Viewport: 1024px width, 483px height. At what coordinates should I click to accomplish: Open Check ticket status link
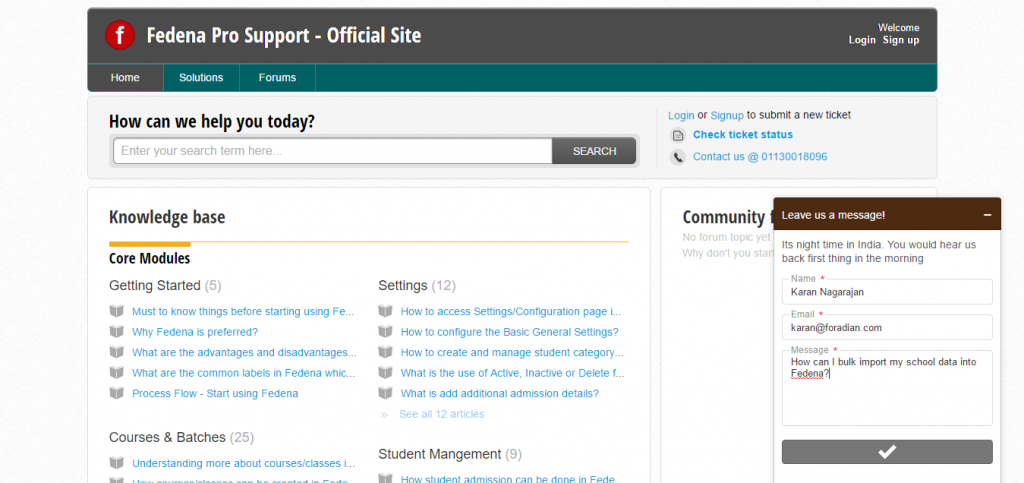743,134
